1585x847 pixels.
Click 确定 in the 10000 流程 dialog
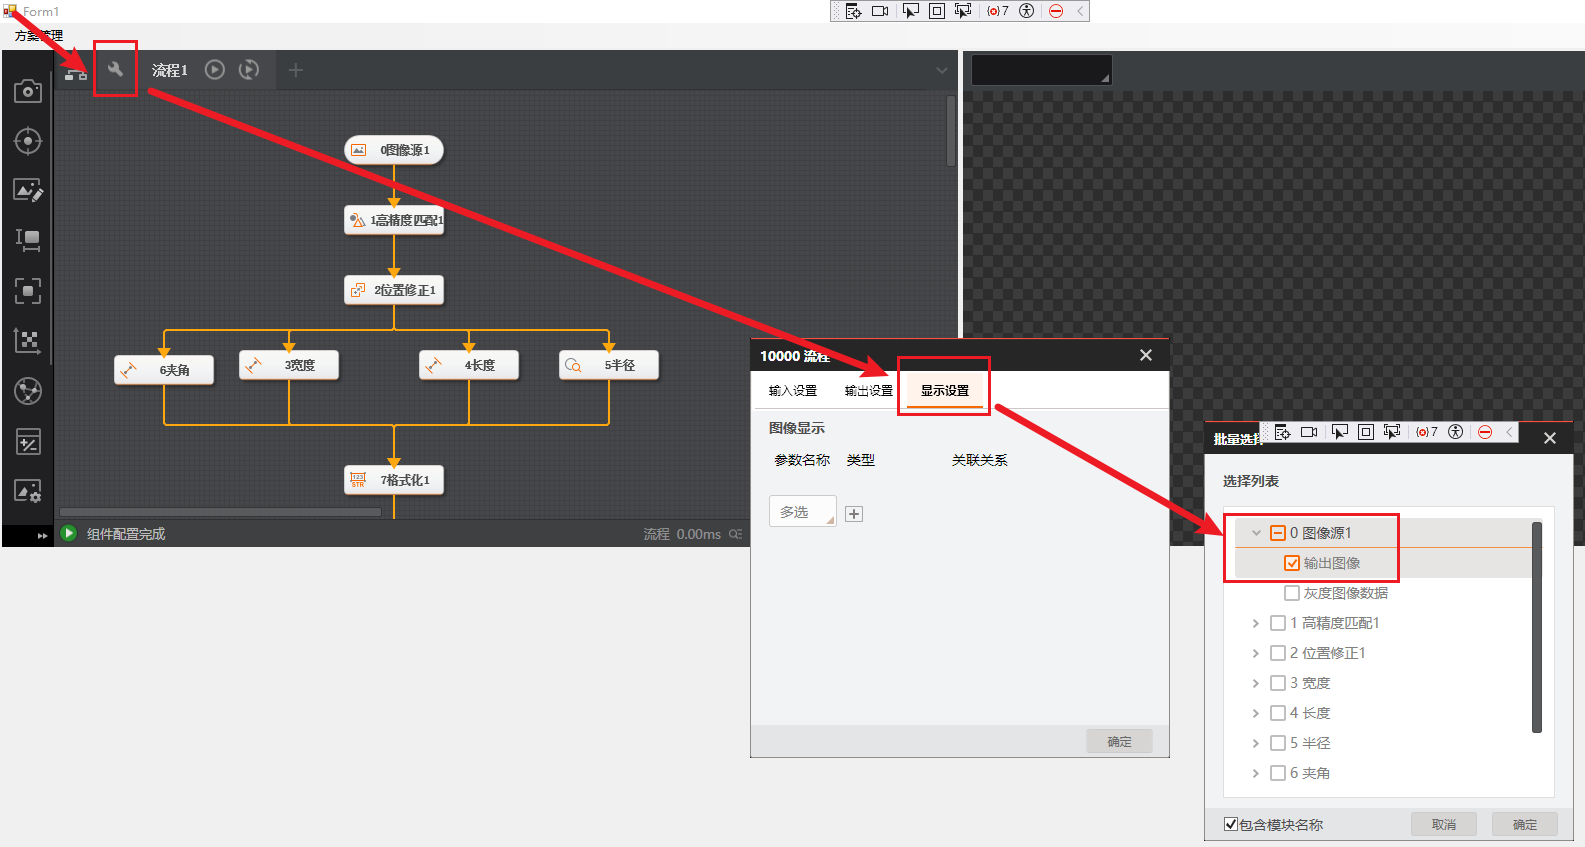[x=1119, y=742]
